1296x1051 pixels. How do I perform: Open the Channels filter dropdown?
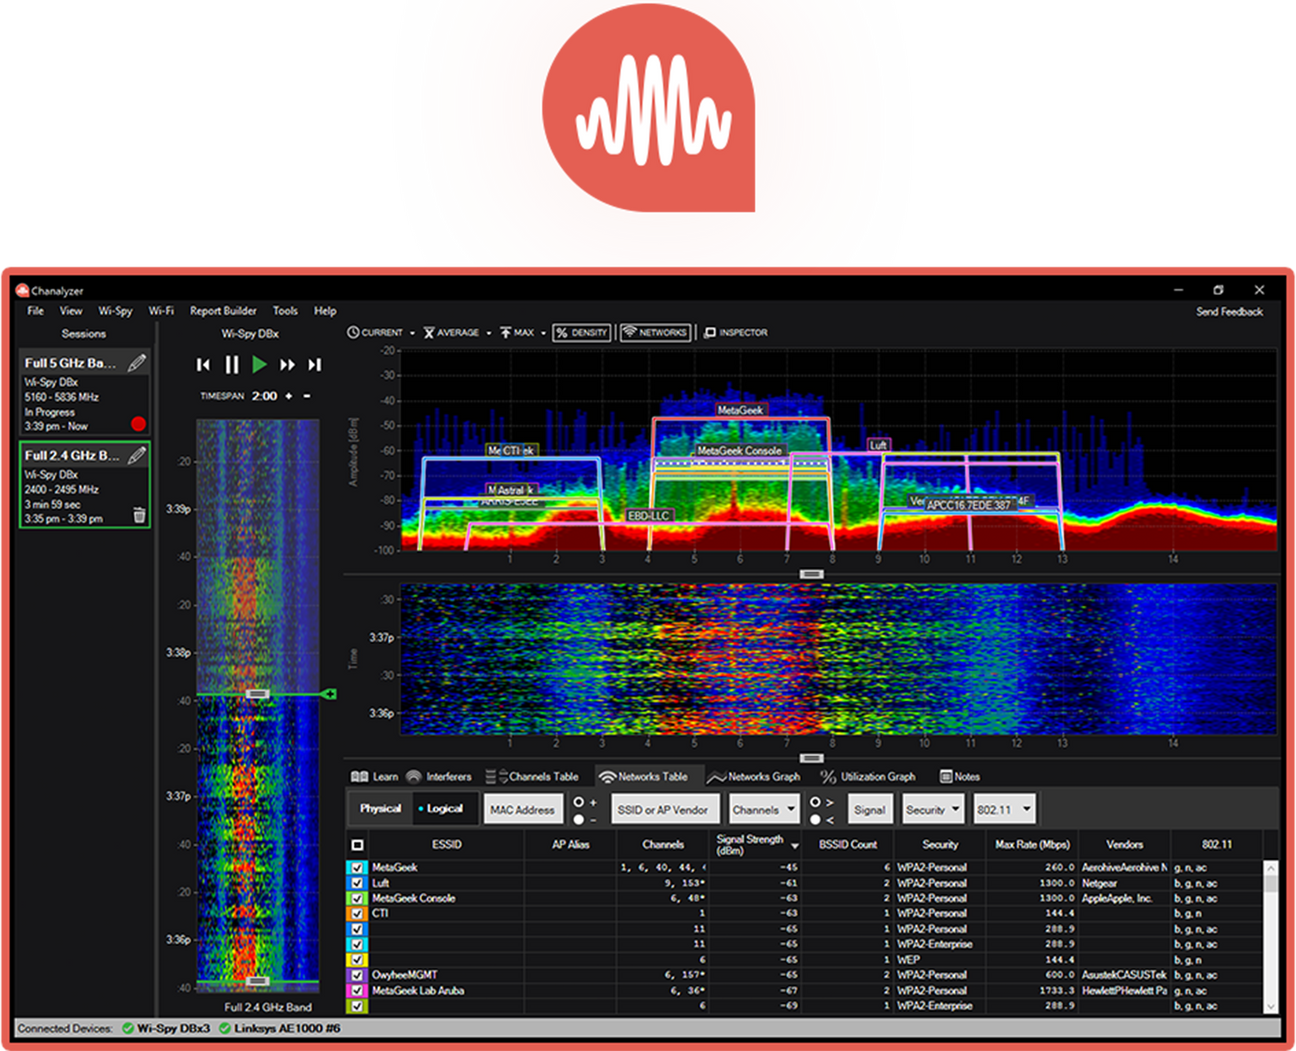(x=763, y=808)
